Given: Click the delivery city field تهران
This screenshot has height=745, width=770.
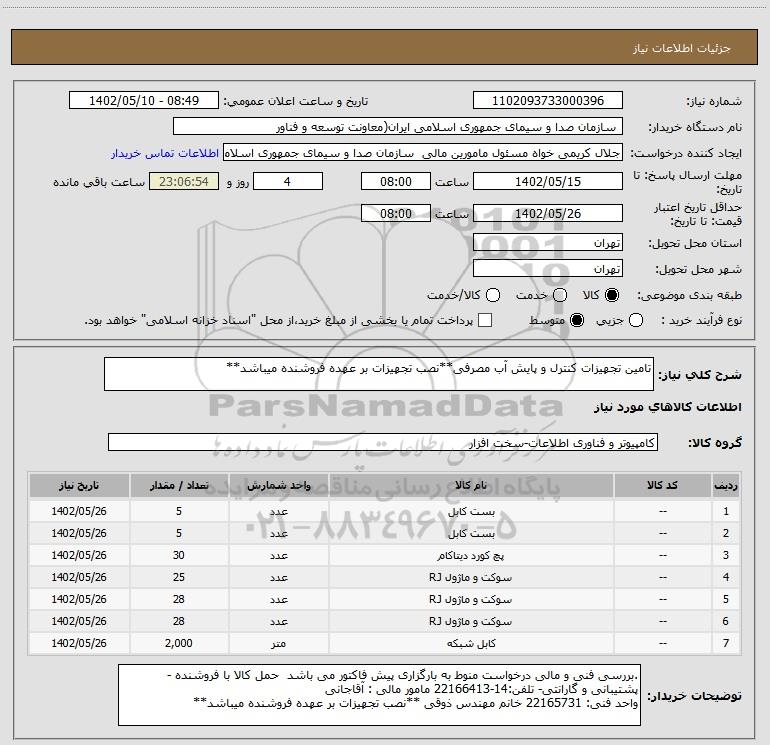Looking at the screenshot, I should (548, 269).
